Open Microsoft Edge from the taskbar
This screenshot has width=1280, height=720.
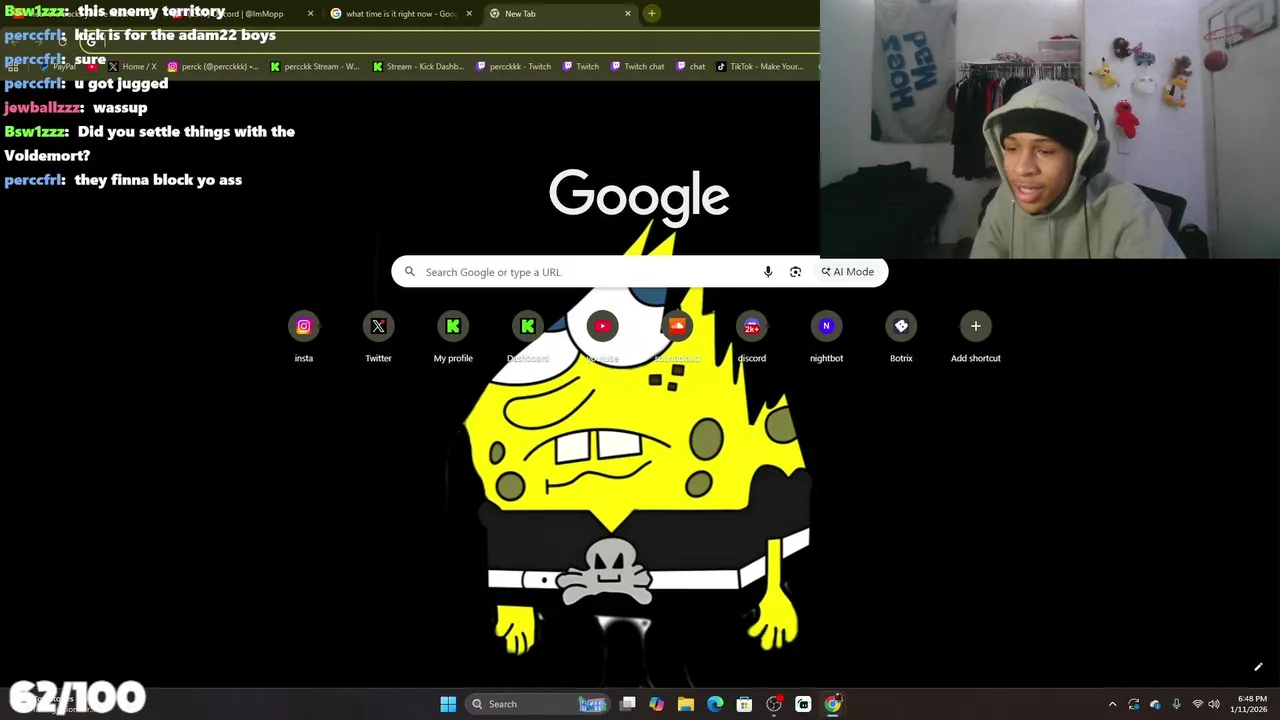(x=715, y=704)
